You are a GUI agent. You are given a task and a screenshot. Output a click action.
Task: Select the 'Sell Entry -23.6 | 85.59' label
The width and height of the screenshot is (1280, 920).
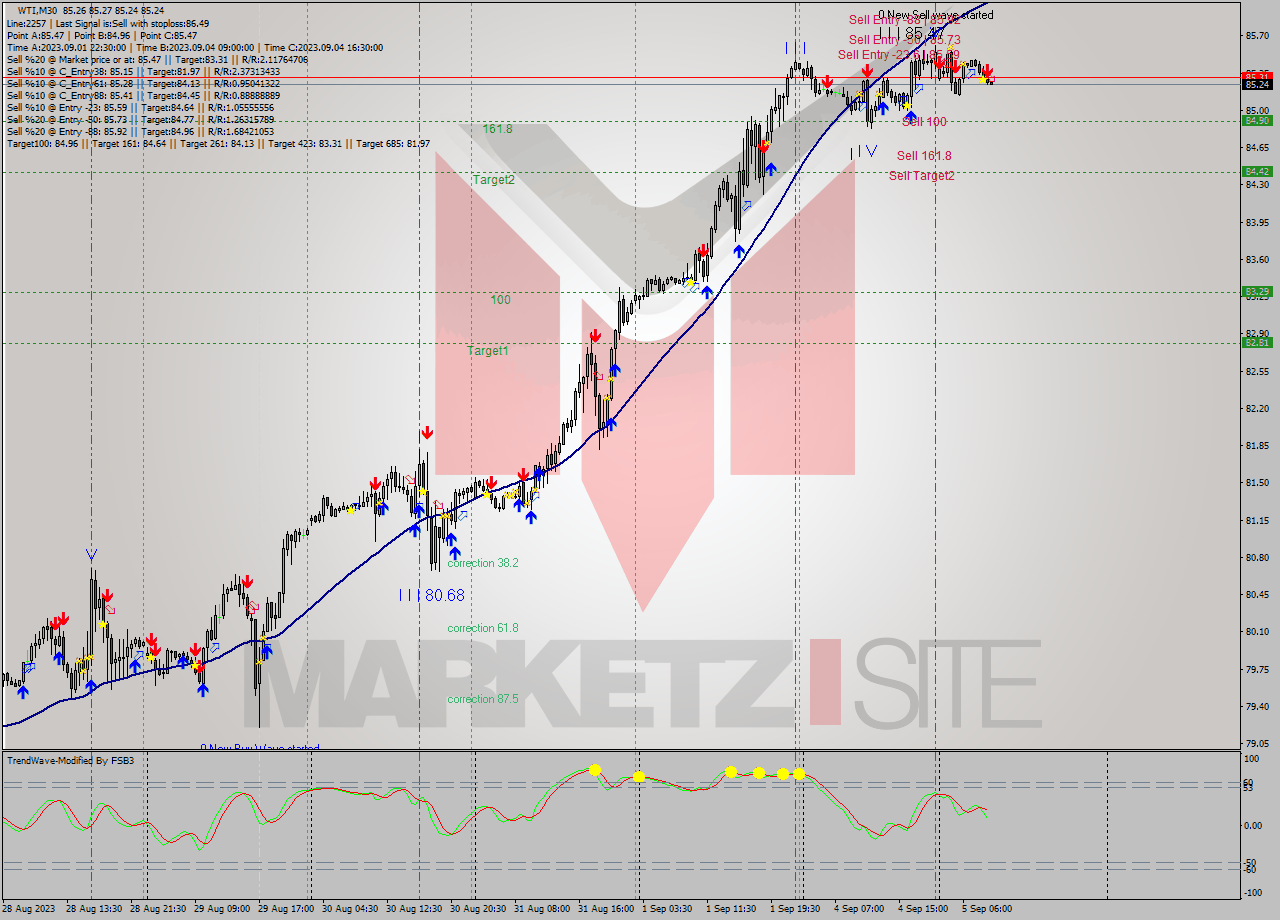[x=898, y=55]
